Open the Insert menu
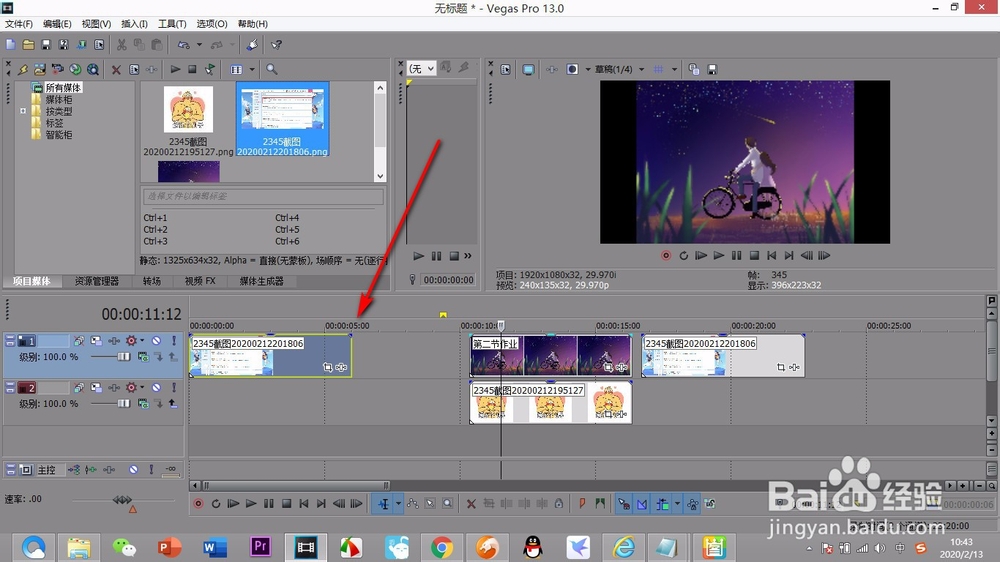Image resolution: width=1000 pixels, height=562 pixels. tap(134, 24)
